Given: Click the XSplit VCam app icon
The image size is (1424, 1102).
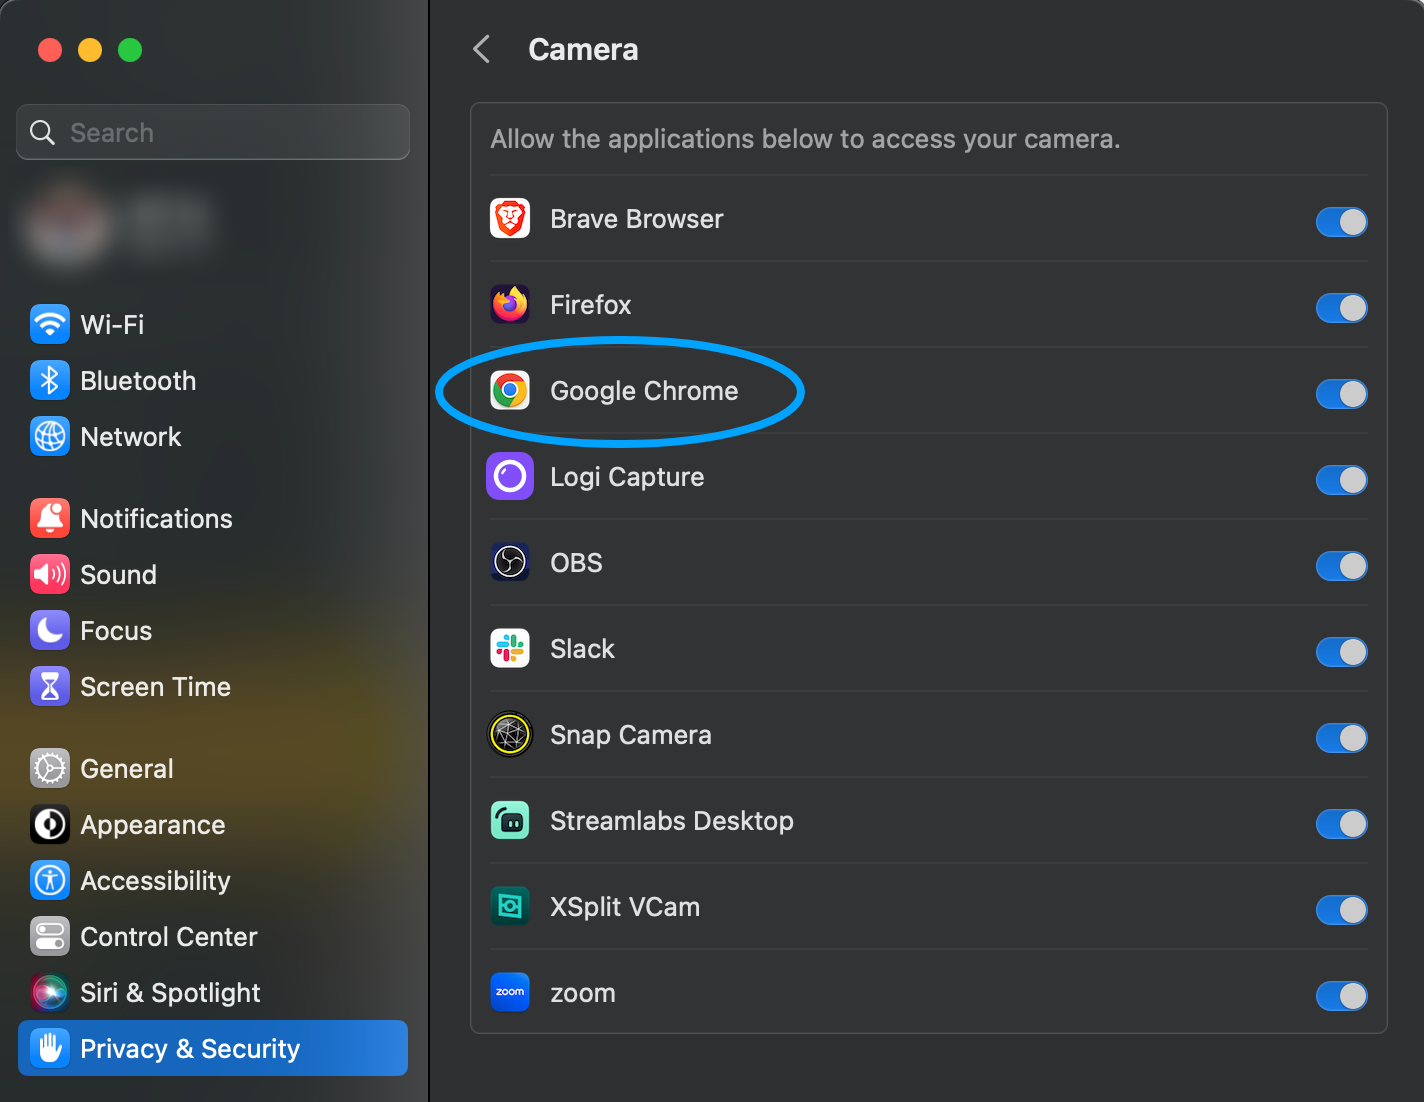Looking at the screenshot, I should (510, 906).
